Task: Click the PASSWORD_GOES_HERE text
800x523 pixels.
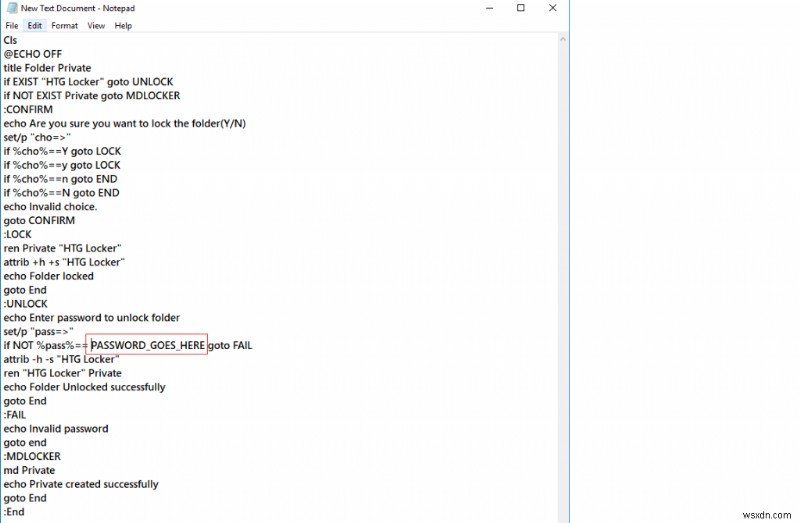Action: pos(148,345)
